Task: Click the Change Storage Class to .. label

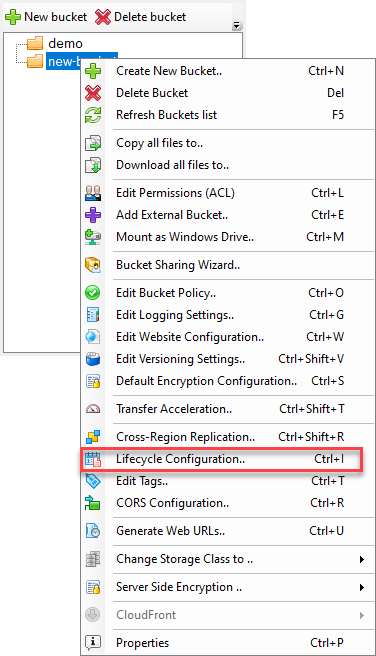Action: pos(184,559)
